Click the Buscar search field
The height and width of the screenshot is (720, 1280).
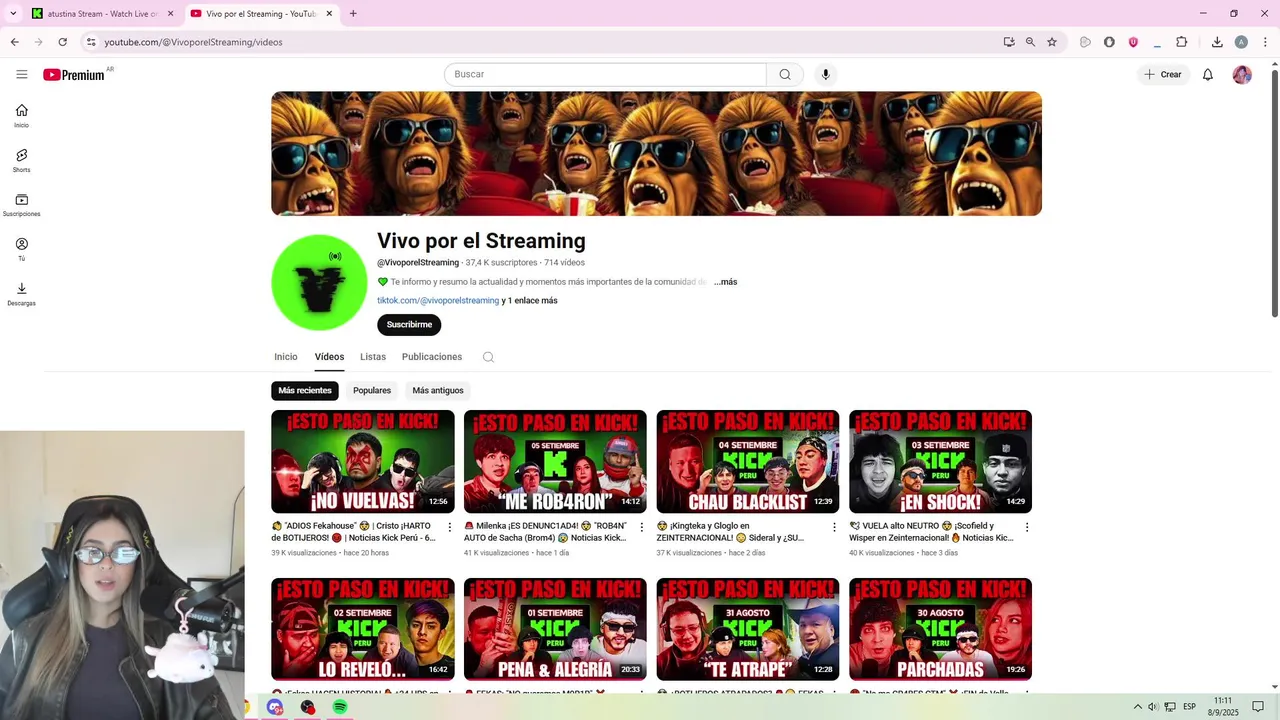pyautogui.click(x=605, y=74)
